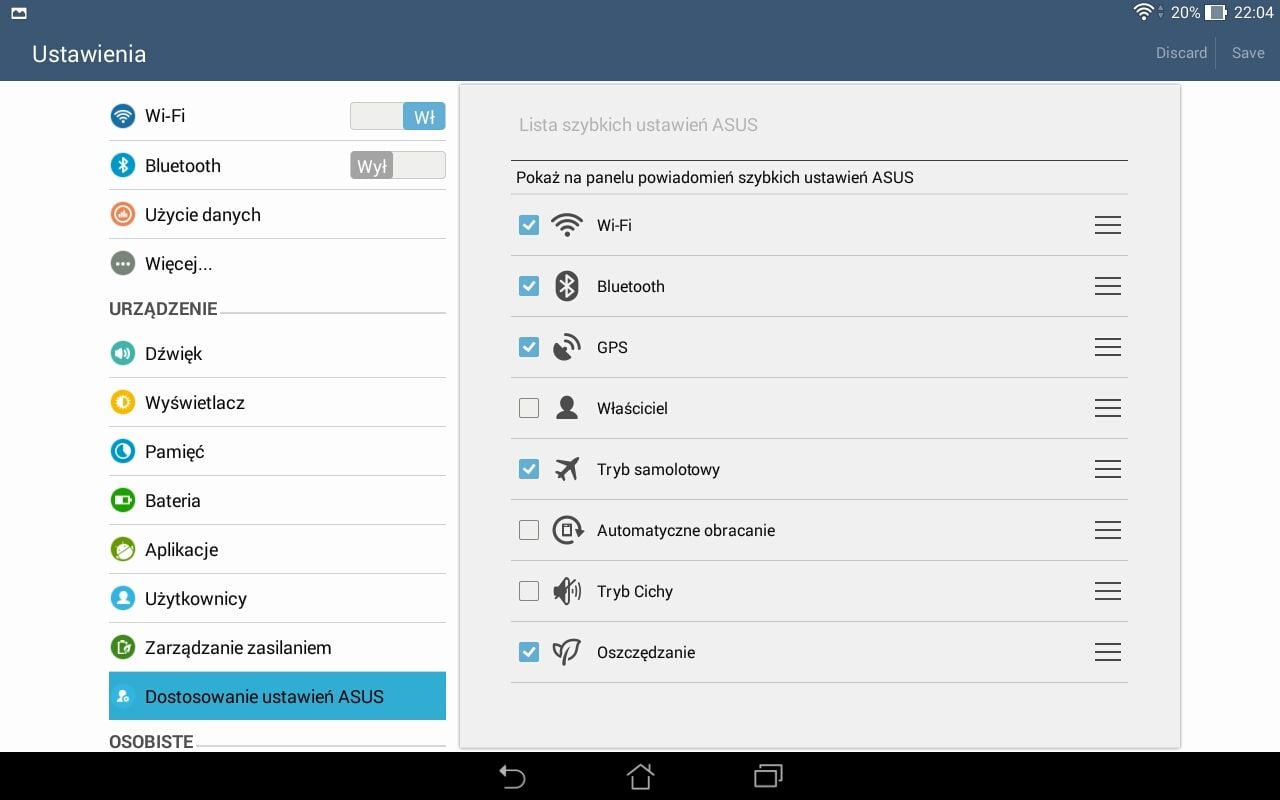Open Pamięć settings
This screenshot has height=800, width=1280.
click(277, 451)
